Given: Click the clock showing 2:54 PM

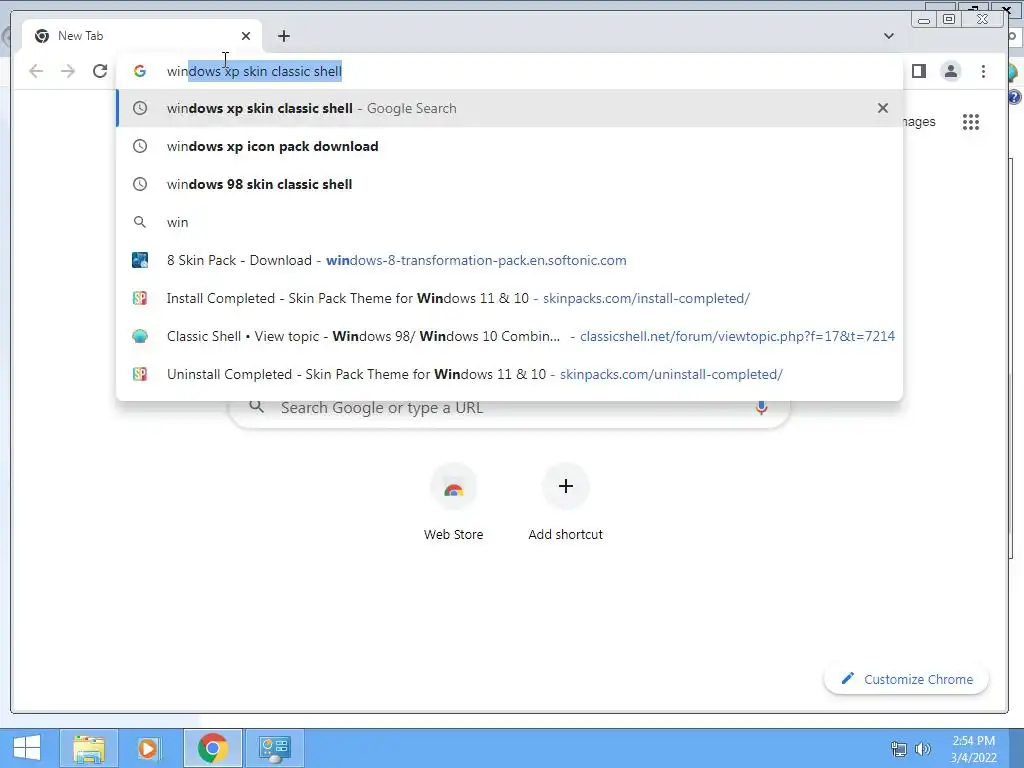Looking at the screenshot, I should point(974,749).
